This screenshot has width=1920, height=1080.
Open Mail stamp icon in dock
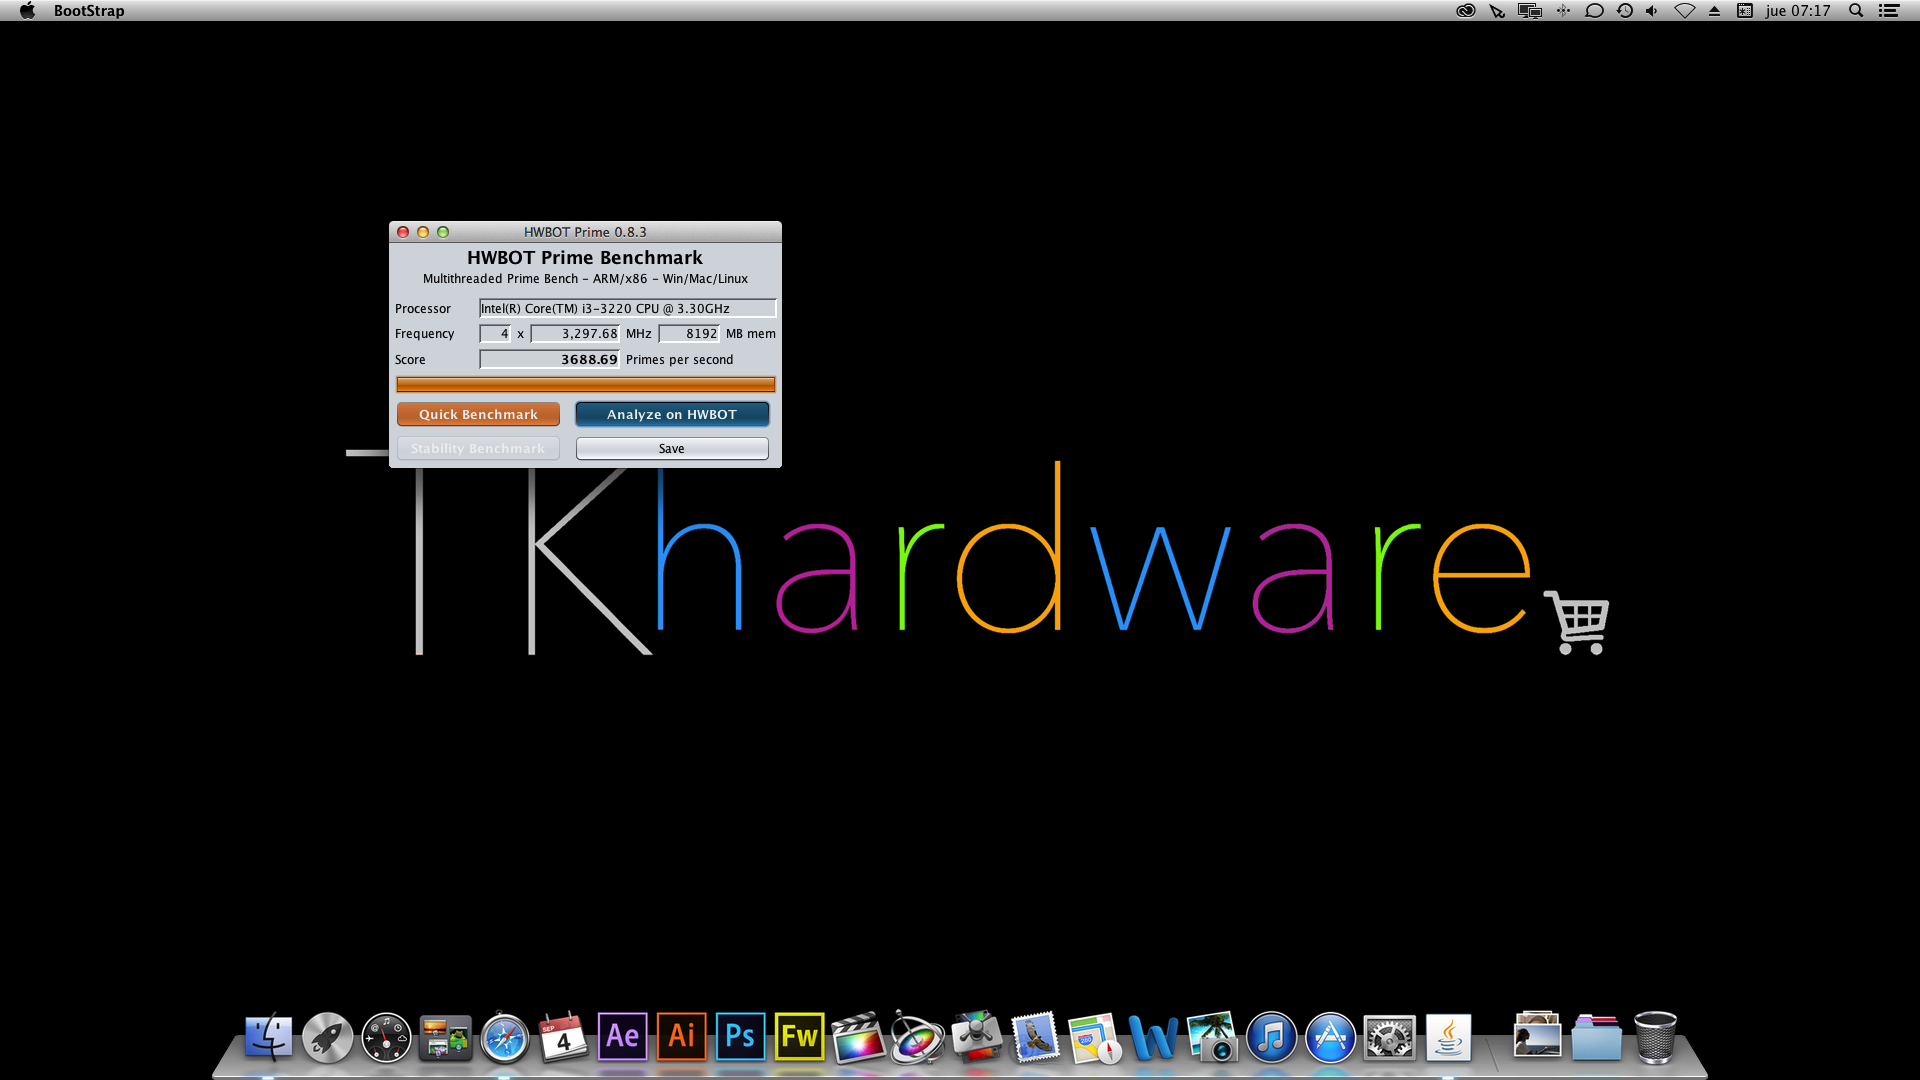(1035, 1037)
